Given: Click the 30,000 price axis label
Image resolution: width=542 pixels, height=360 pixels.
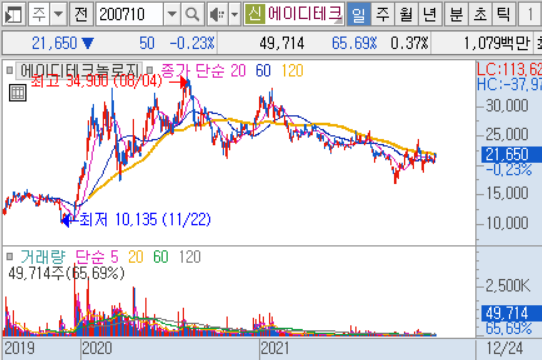Looking at the screenshot, I should 507,105.
